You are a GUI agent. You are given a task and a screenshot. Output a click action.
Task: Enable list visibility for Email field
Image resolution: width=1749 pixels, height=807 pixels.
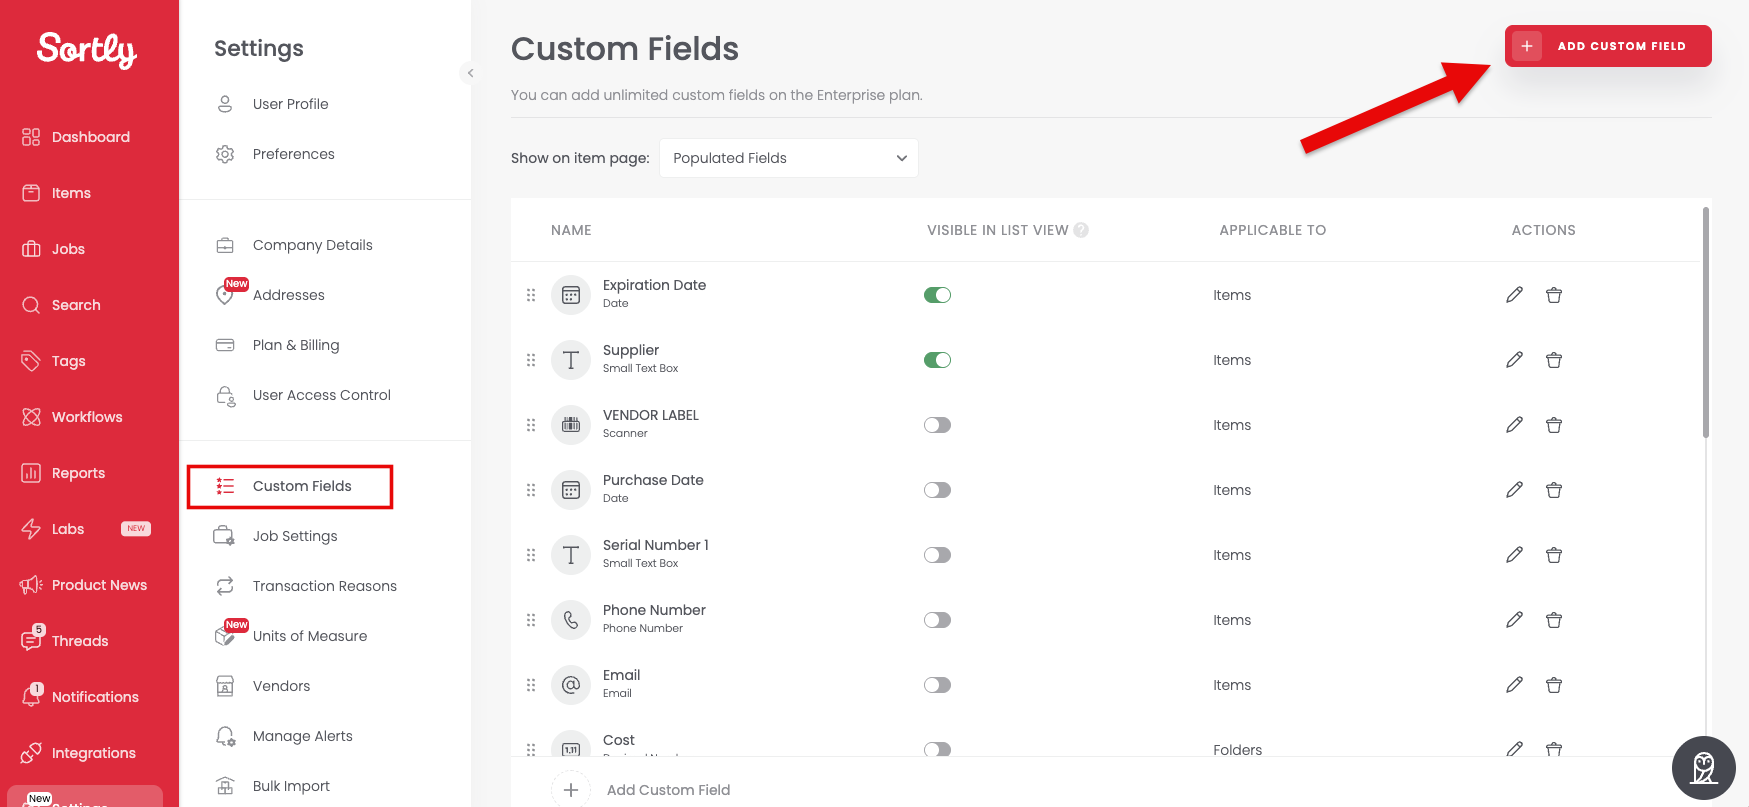point(937,685)
